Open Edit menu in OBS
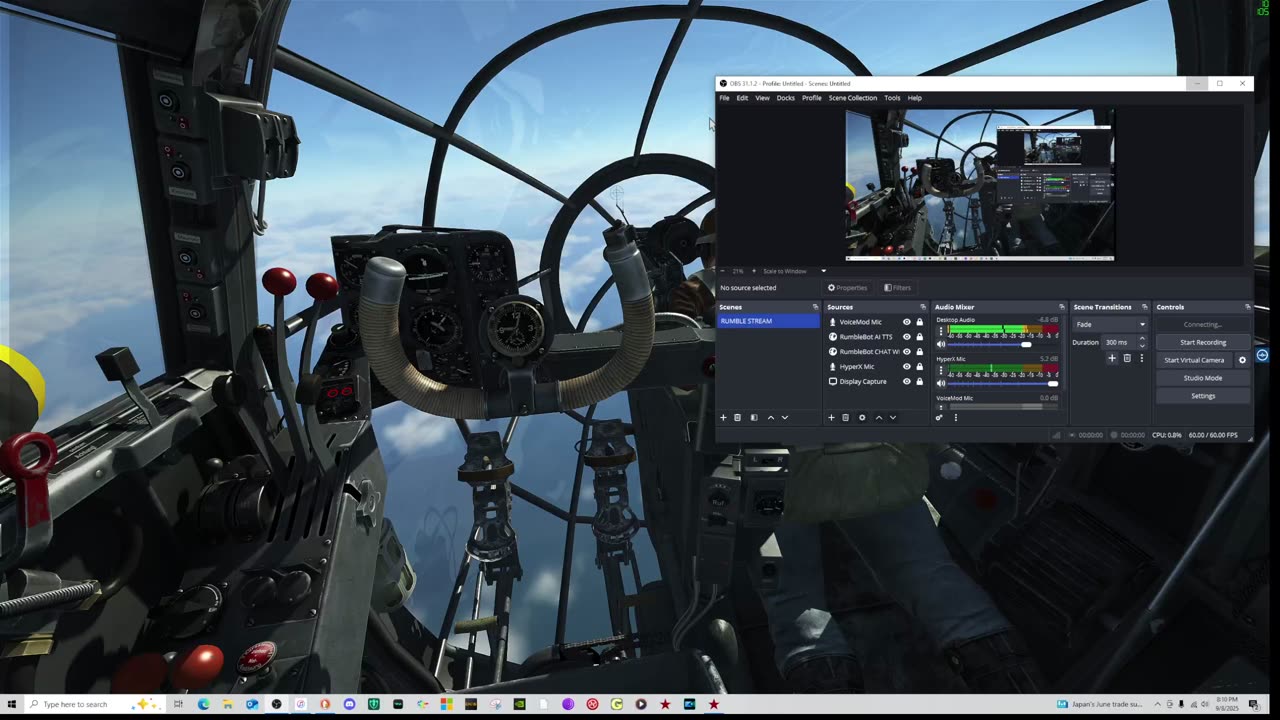The image size is (1280, 720). 742,98
